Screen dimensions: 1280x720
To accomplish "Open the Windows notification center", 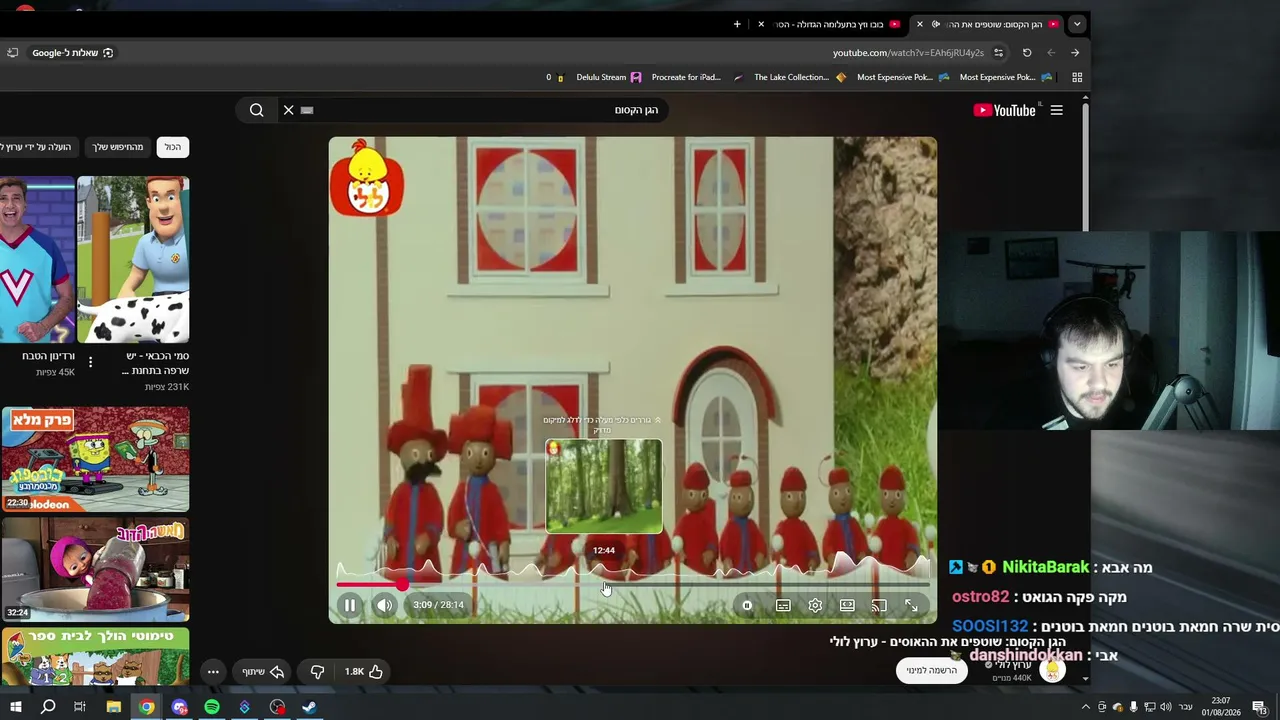I will [1260, 707].
